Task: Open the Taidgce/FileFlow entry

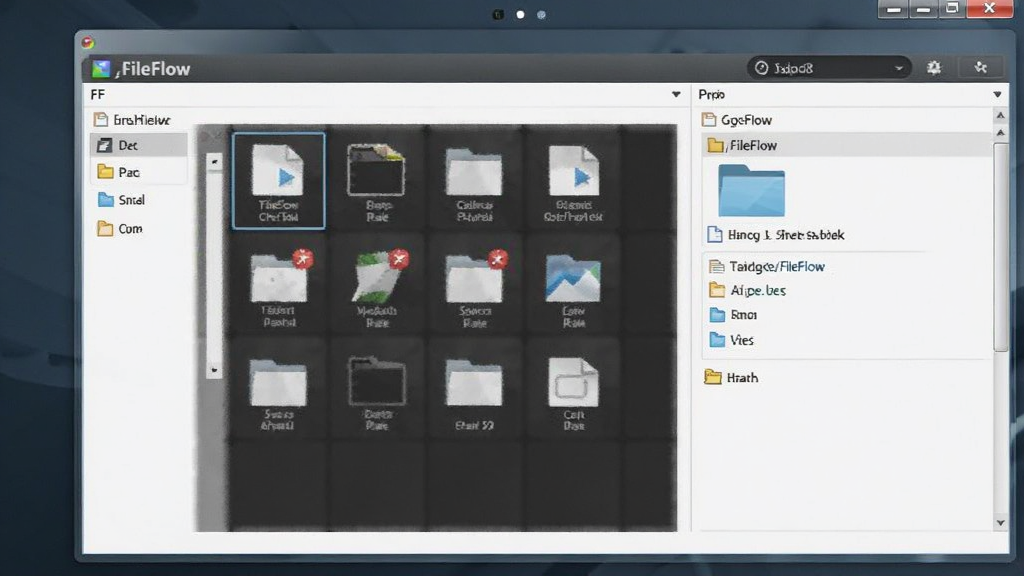Action: 767,266
